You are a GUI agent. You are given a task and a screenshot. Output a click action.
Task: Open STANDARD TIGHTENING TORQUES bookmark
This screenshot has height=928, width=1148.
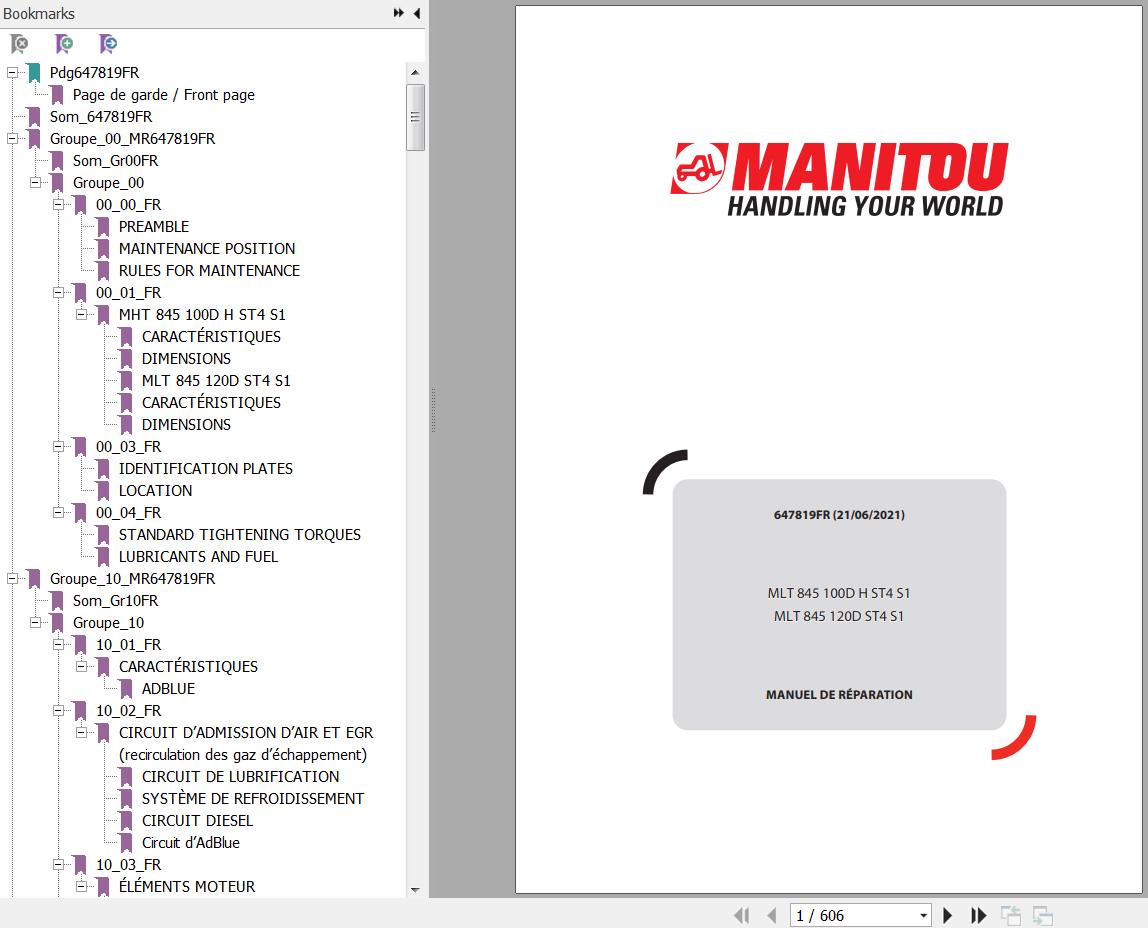[x=239, y=534]
